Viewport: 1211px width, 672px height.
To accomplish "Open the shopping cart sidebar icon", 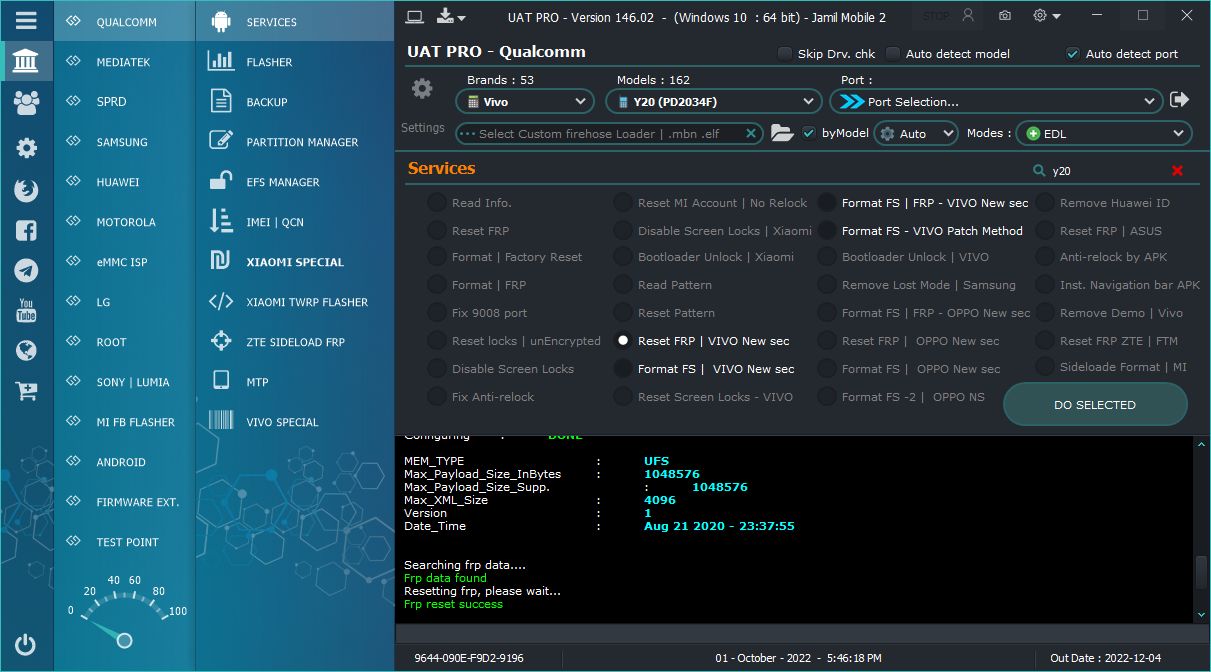I will [x=27, y=391].
